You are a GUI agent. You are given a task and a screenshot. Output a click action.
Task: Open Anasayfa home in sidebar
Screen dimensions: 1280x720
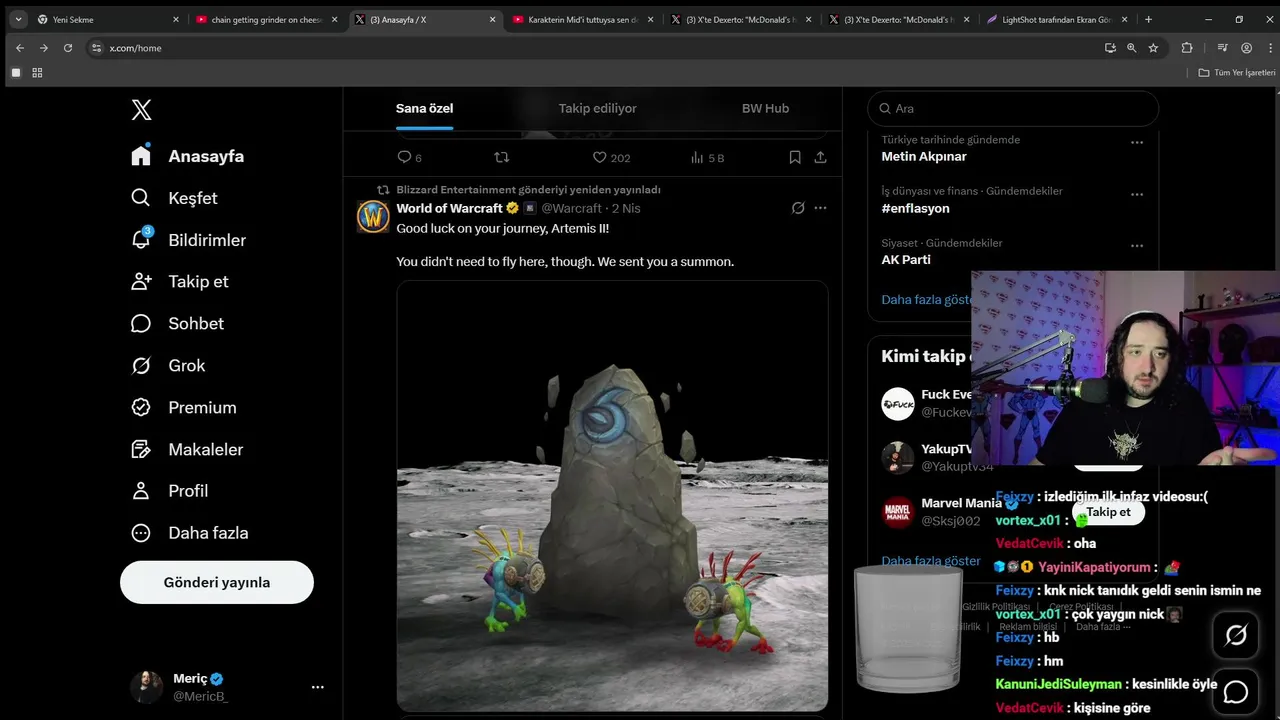pyautogui.click(x=187, y=156)
